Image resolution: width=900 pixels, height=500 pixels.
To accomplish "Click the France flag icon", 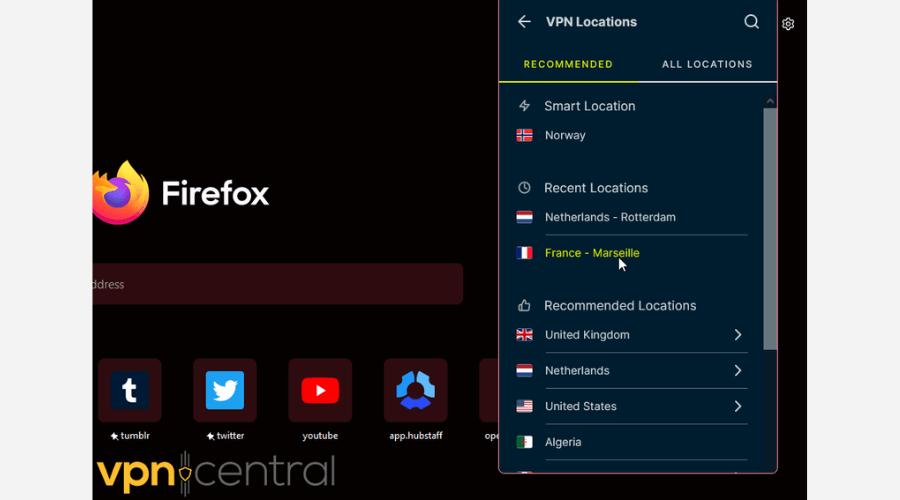I will (x=524, y=253).
